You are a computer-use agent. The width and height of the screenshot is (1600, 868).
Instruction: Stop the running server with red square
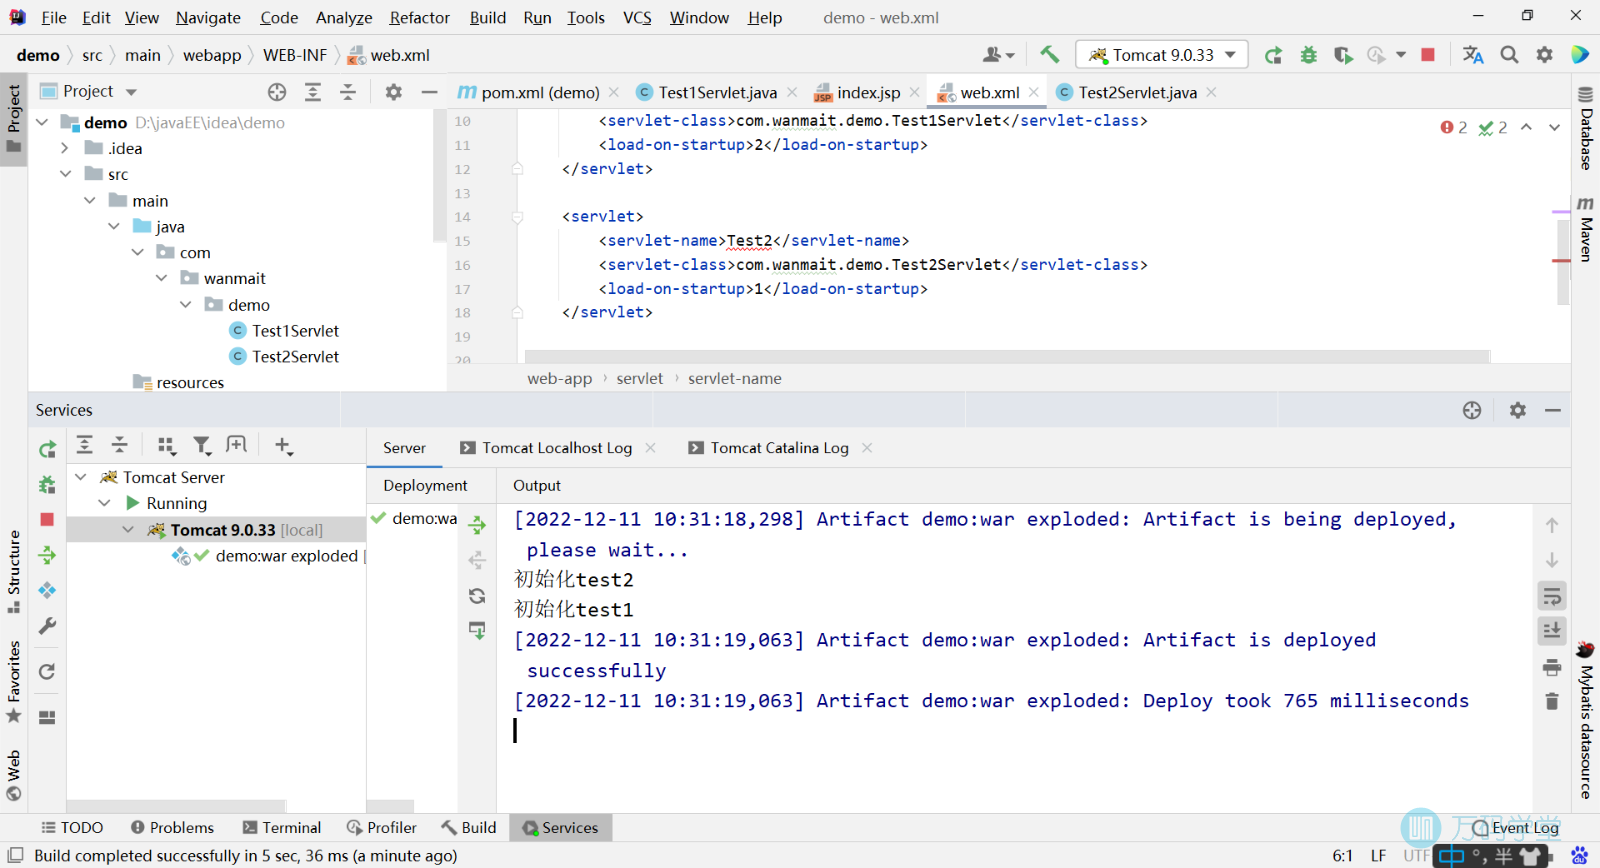[x=1428, y=55]
